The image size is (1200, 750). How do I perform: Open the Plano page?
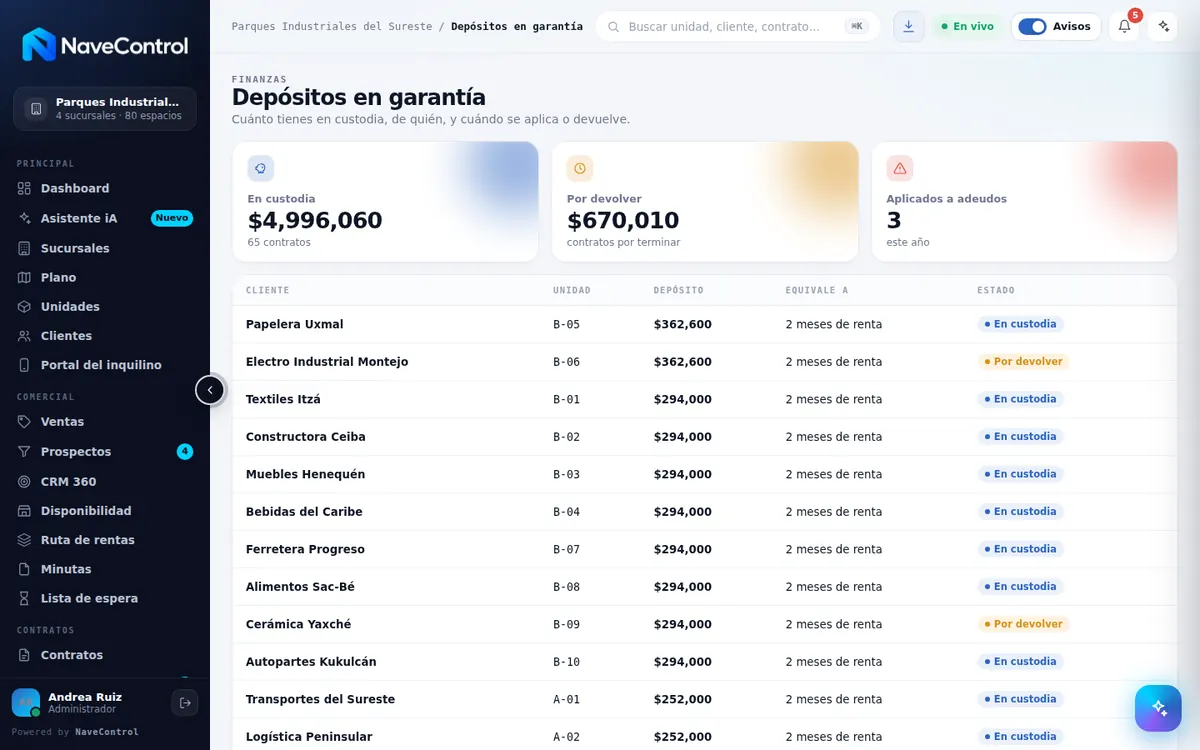coord(105,277)
